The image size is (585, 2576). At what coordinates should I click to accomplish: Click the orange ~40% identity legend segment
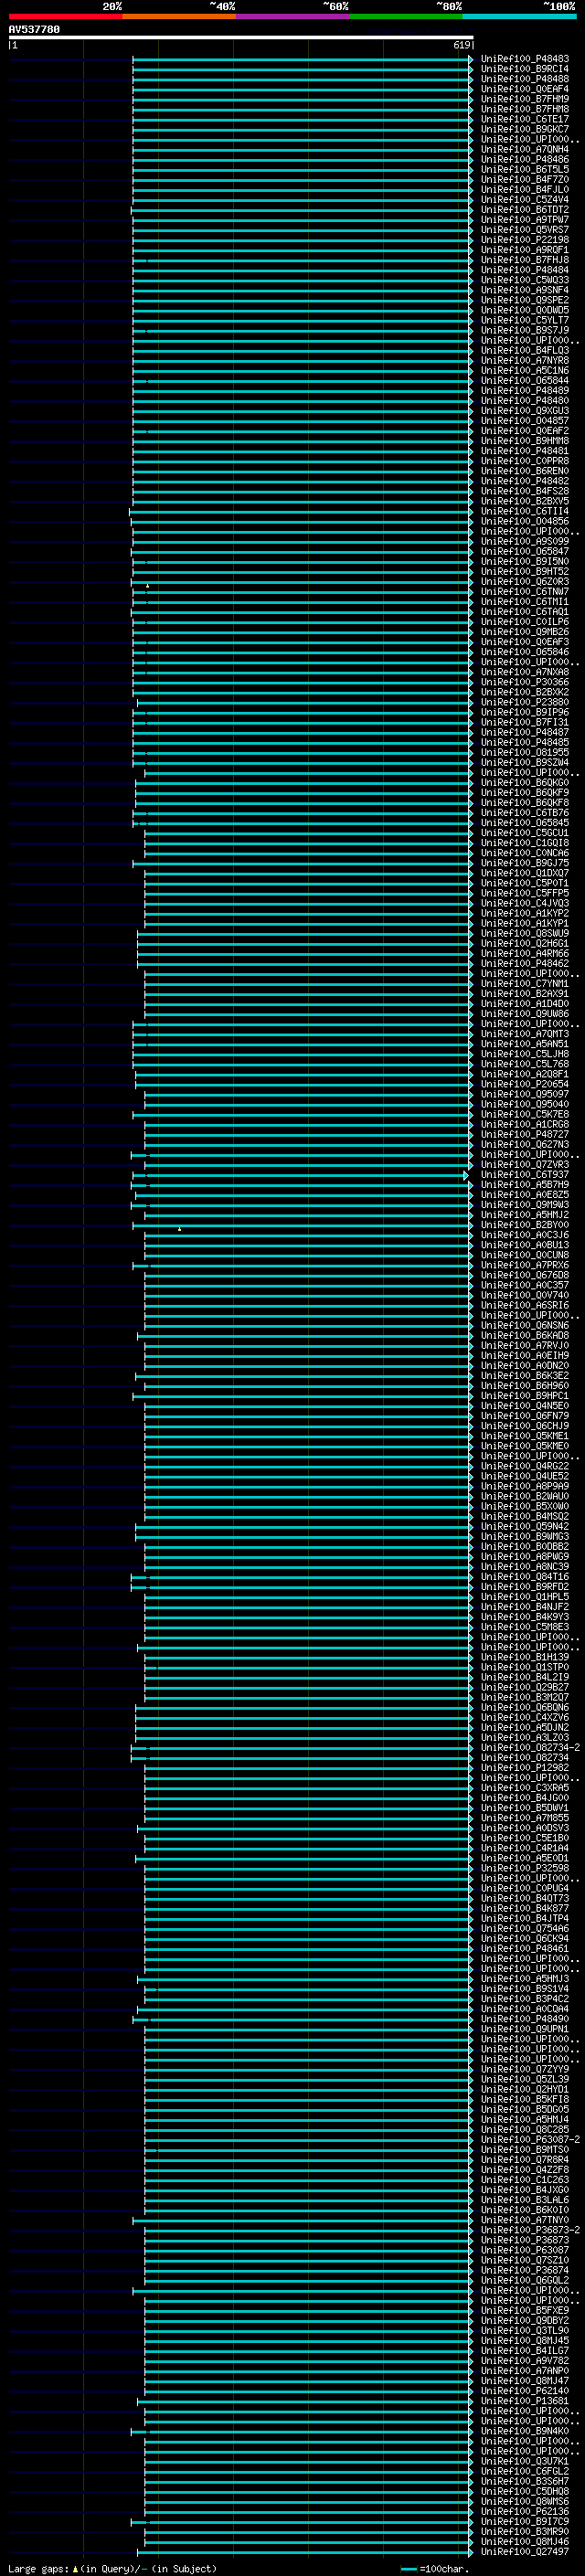click(179, 16)
